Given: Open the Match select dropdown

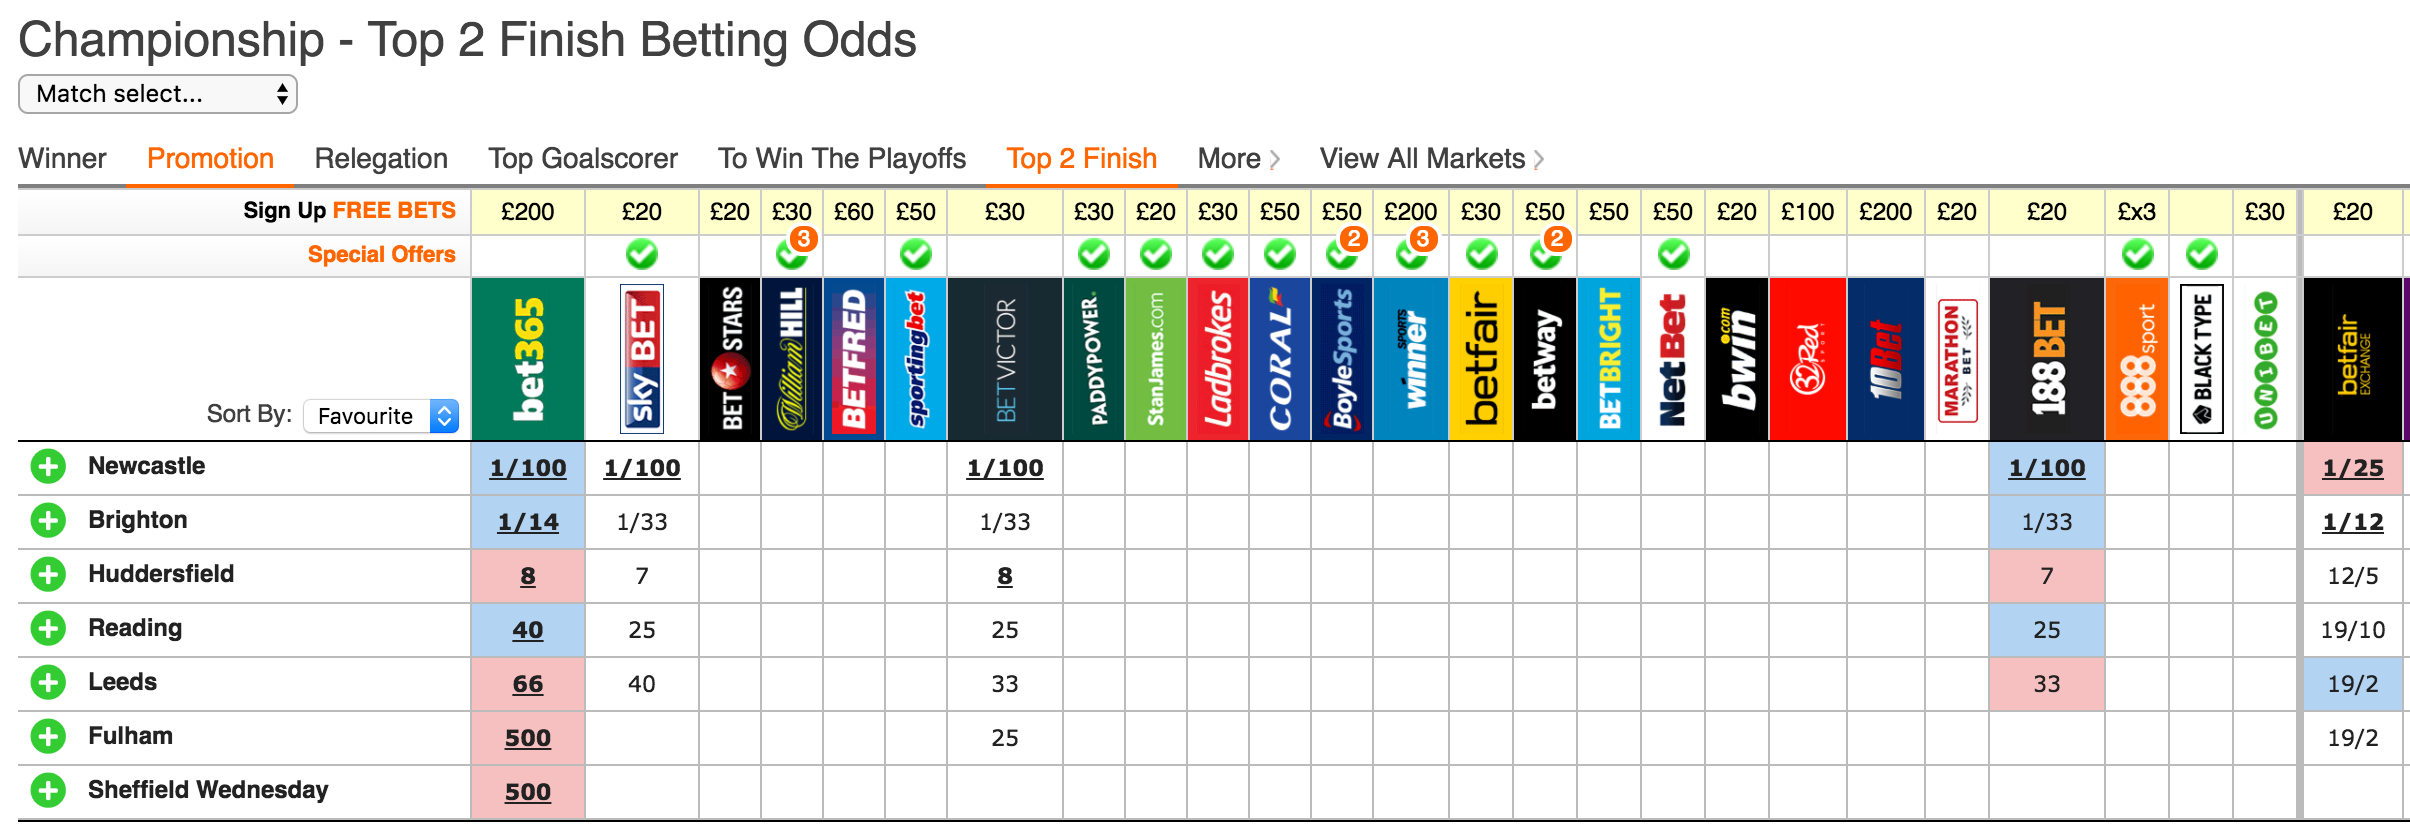Looking at the screenshot, I should pos(158,94).
